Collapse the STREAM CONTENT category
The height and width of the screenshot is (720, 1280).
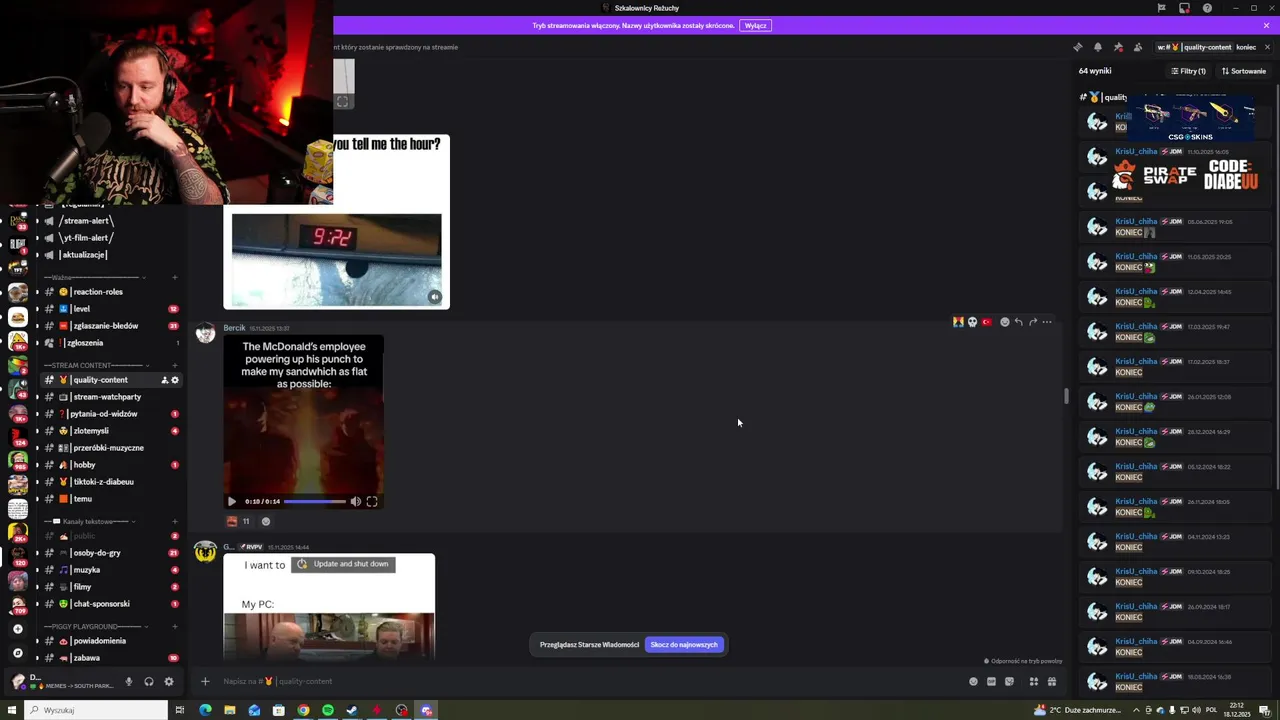click(97, 365)
